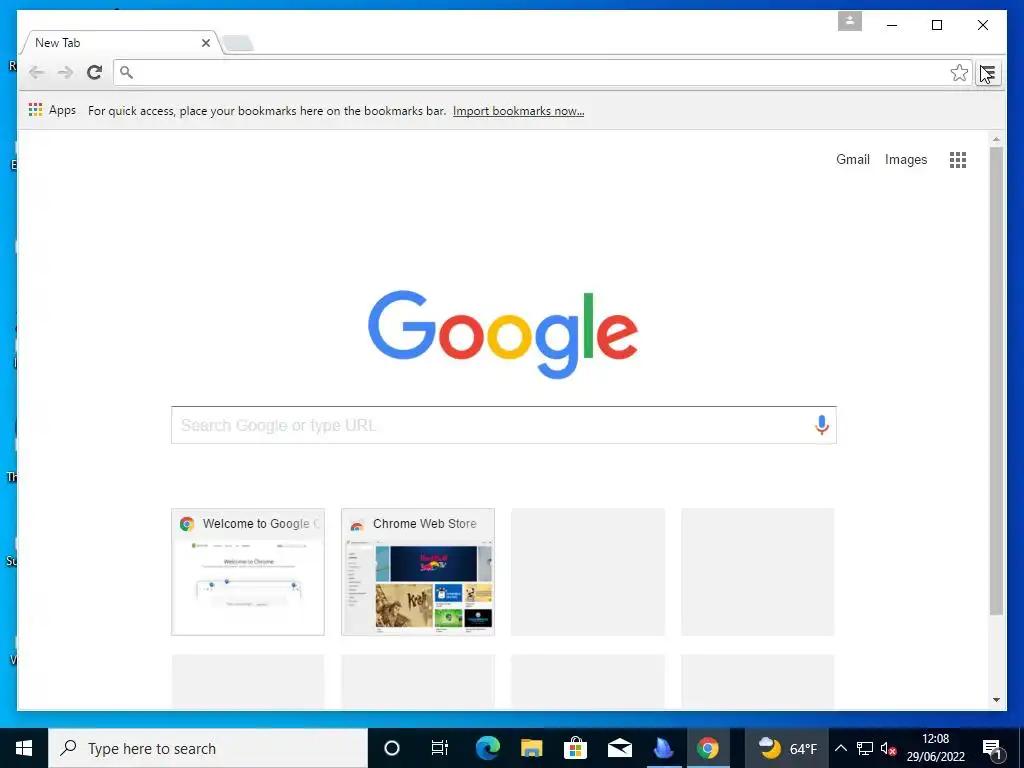Open the blue sail app on taskbar
Image resolution: width=1024 pixels, height=768 pixels.
663,748
